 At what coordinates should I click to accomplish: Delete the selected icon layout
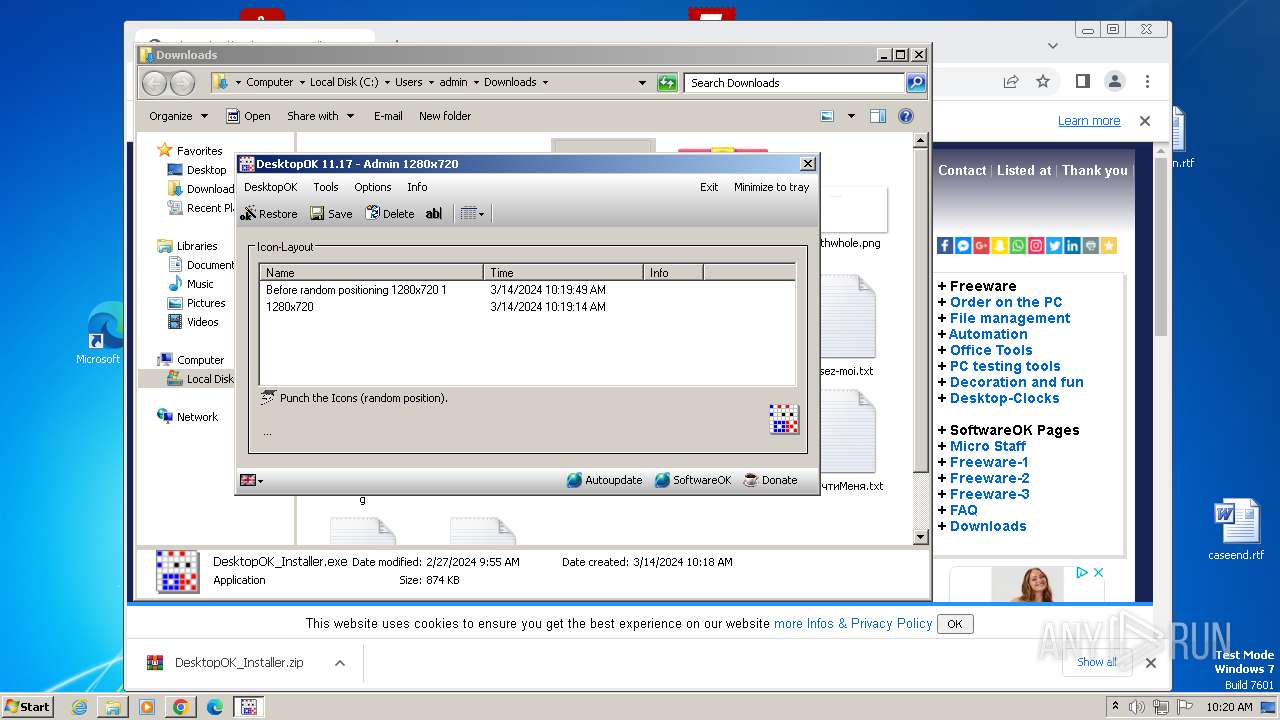pyautogui.click(x=390, y=213)
